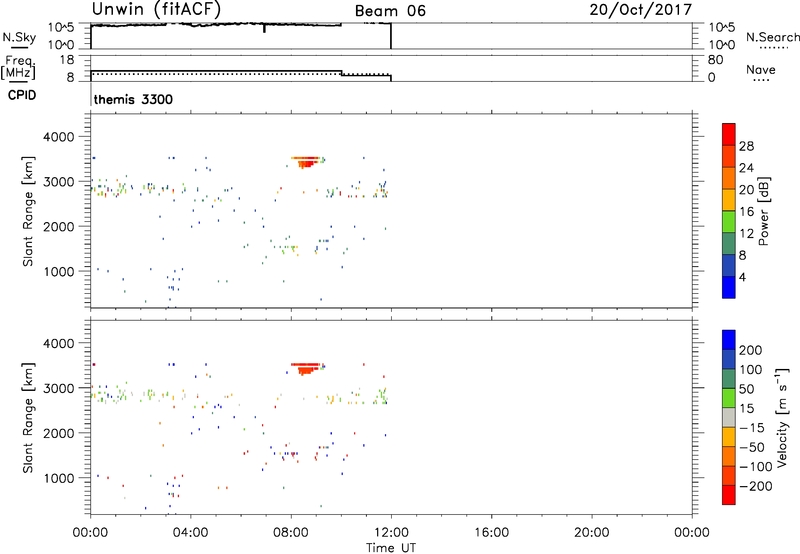The height and width of the screenshot is (554, 800).
Task: Click the 'Velocity [m s-1]' colorbar title
Action: [x=781, y=417]
